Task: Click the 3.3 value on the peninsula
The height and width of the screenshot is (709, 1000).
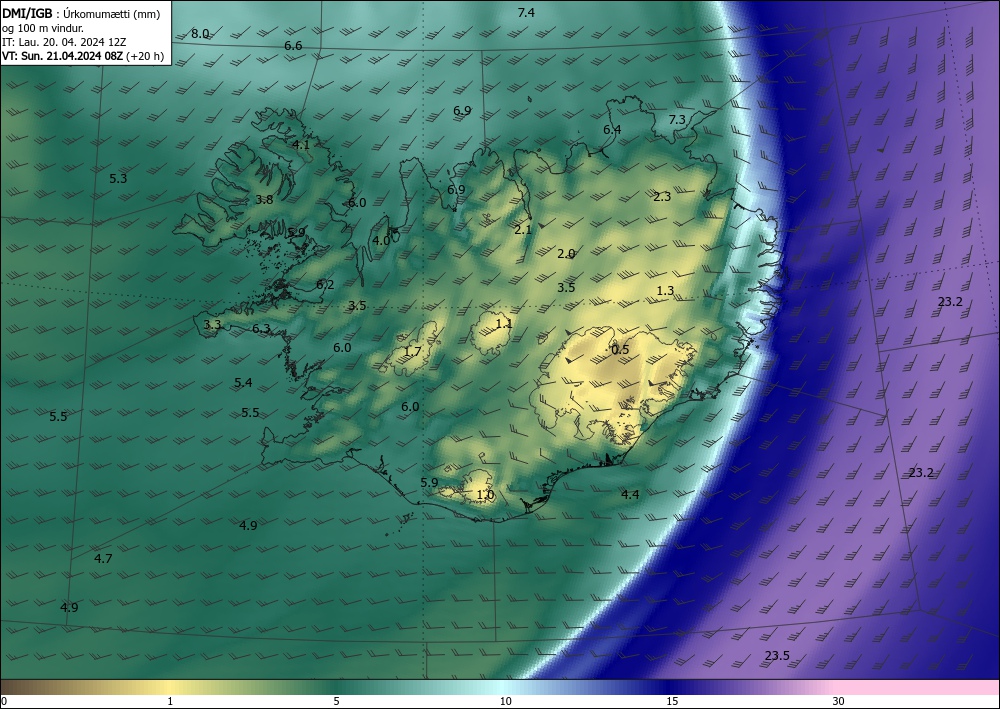Action: [212, 325]
